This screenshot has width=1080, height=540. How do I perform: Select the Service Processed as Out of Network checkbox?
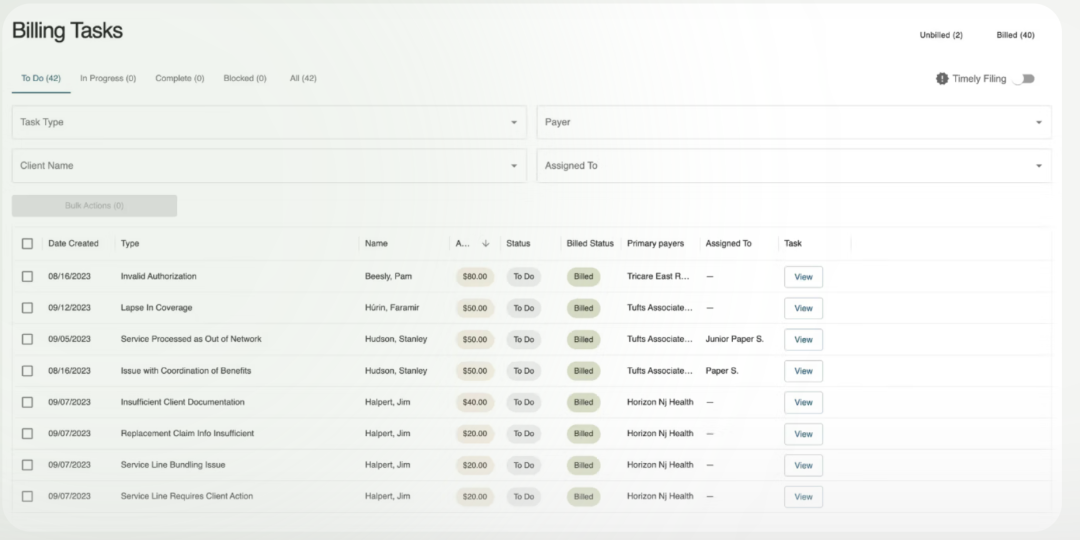click(28, 339)
